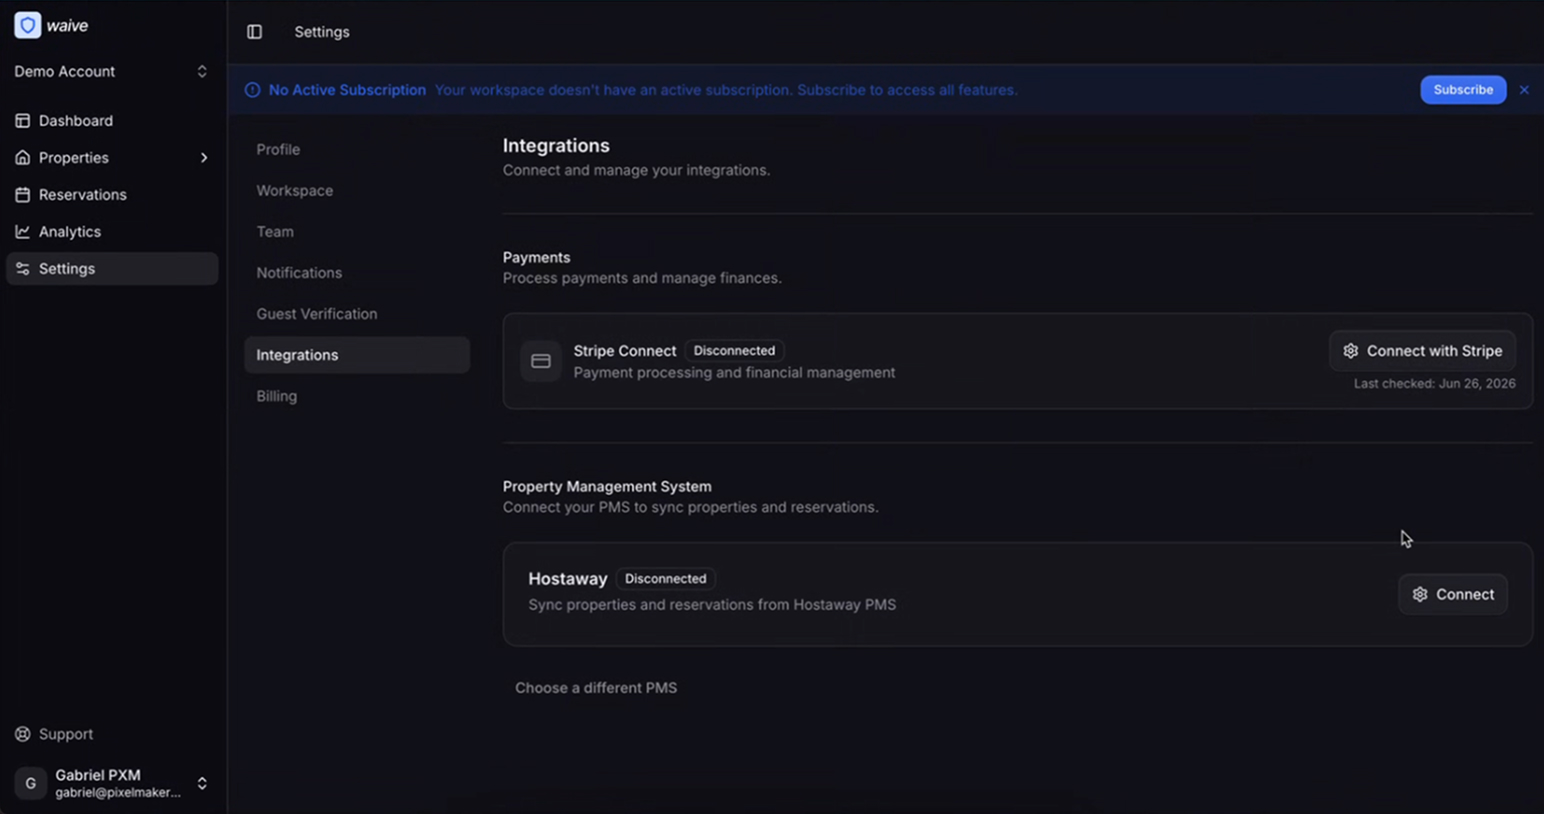Click the info icon in subscription banner
This screenshot has height=814, width=1551.
[253, 90]
